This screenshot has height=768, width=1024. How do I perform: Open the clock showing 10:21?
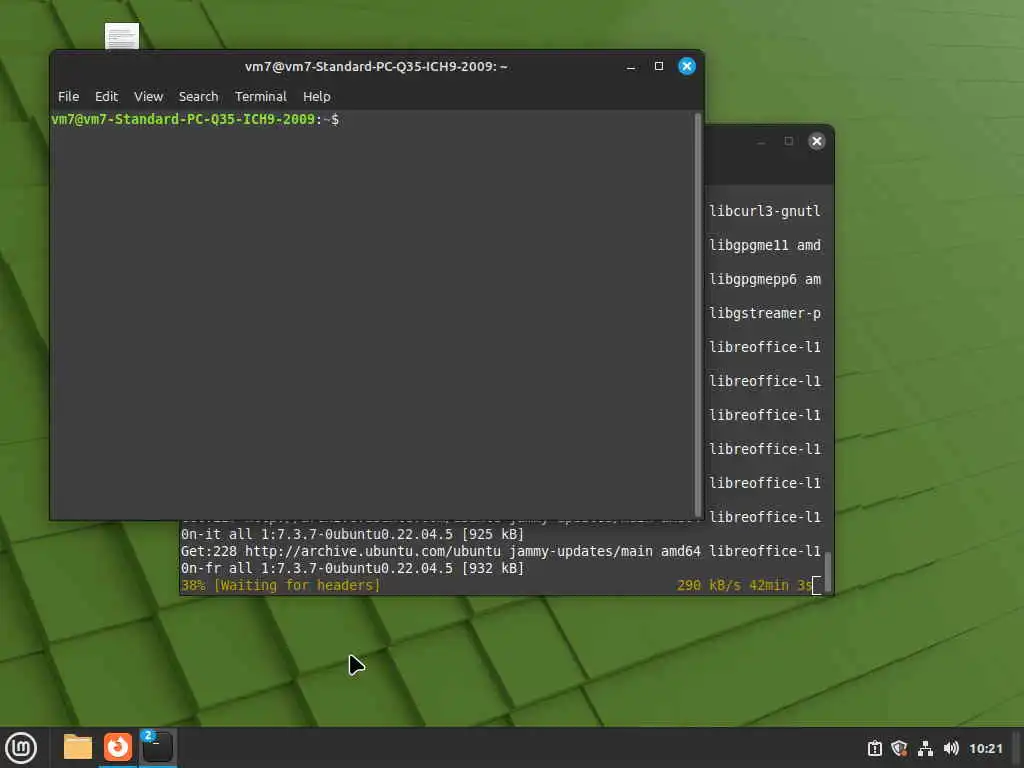pyautogui.click(x=985, y=748)
